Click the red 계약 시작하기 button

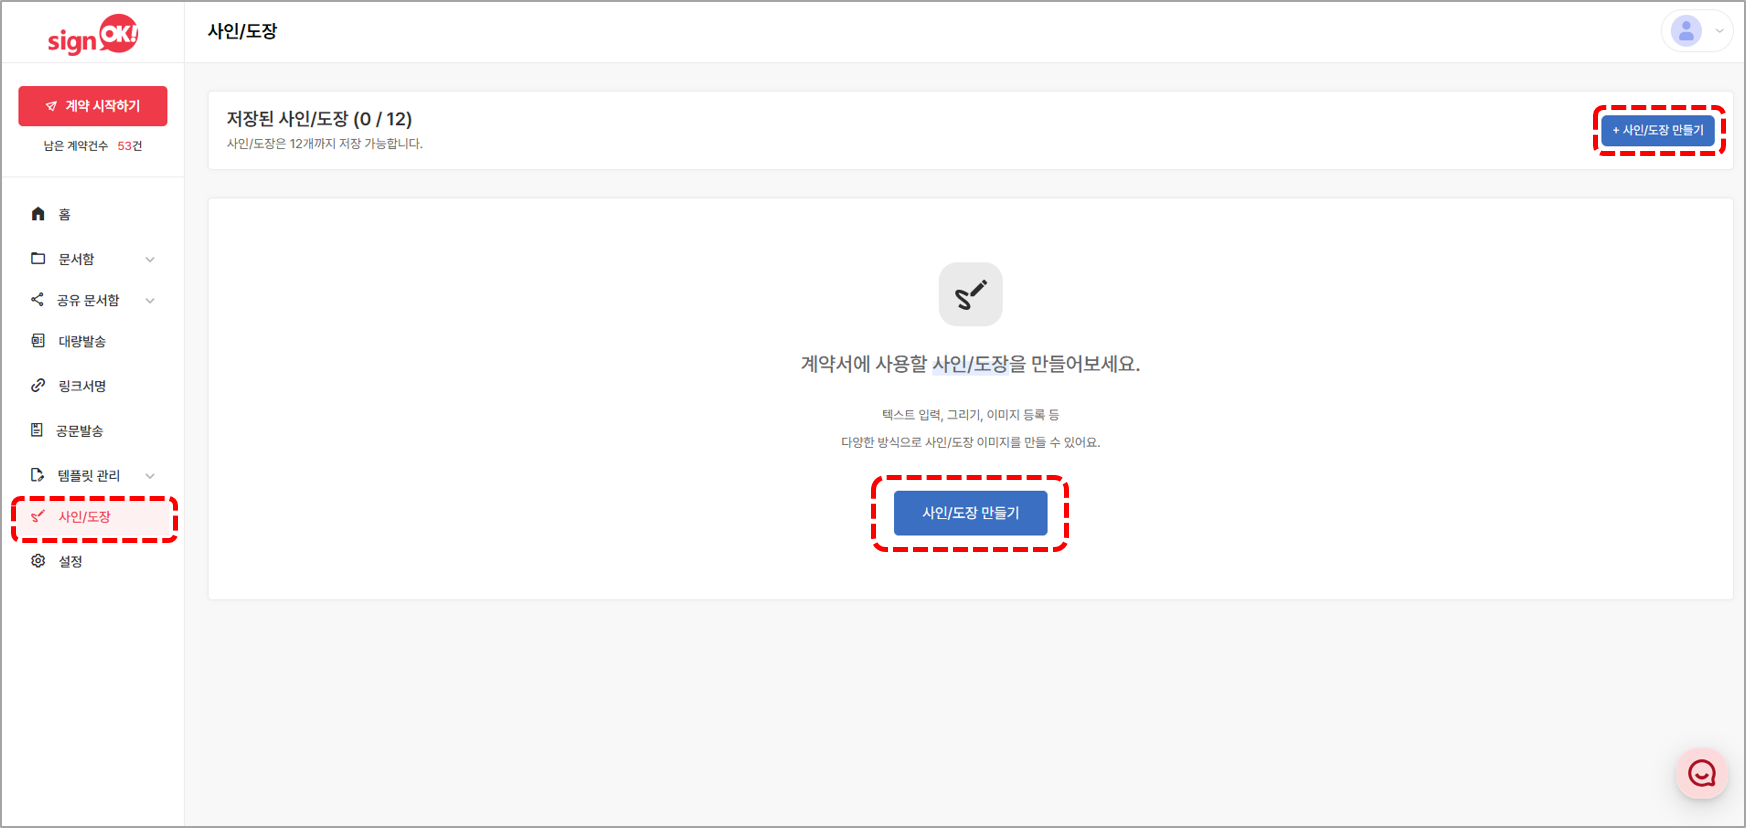pyautogui.click(x=93, y=106)
